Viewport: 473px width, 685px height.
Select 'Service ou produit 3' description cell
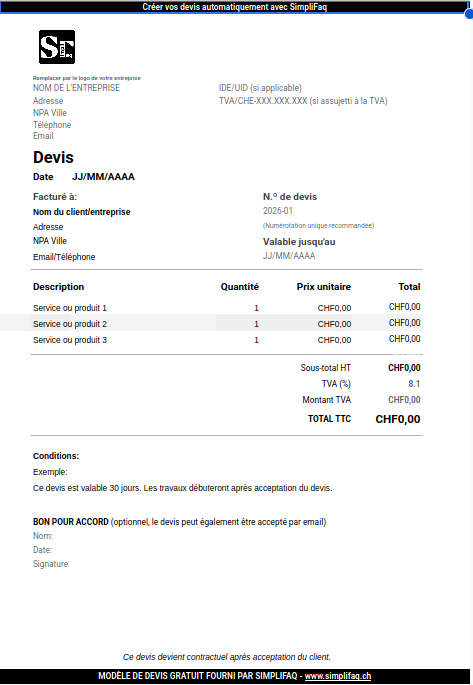click(70, 340)
